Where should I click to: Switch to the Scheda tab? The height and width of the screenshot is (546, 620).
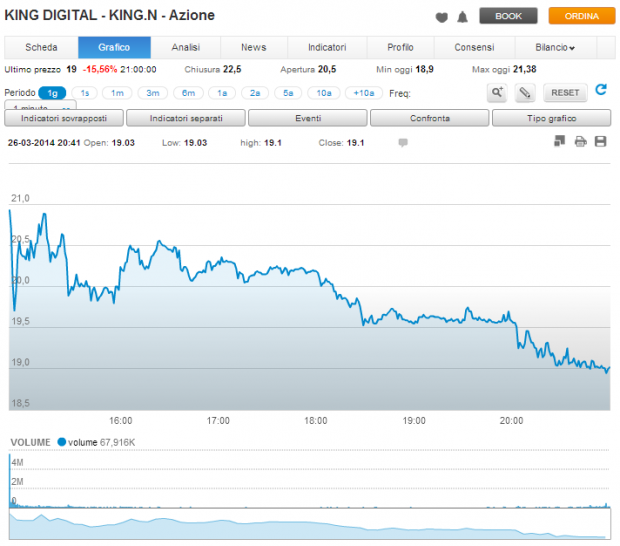pos(41,47)
